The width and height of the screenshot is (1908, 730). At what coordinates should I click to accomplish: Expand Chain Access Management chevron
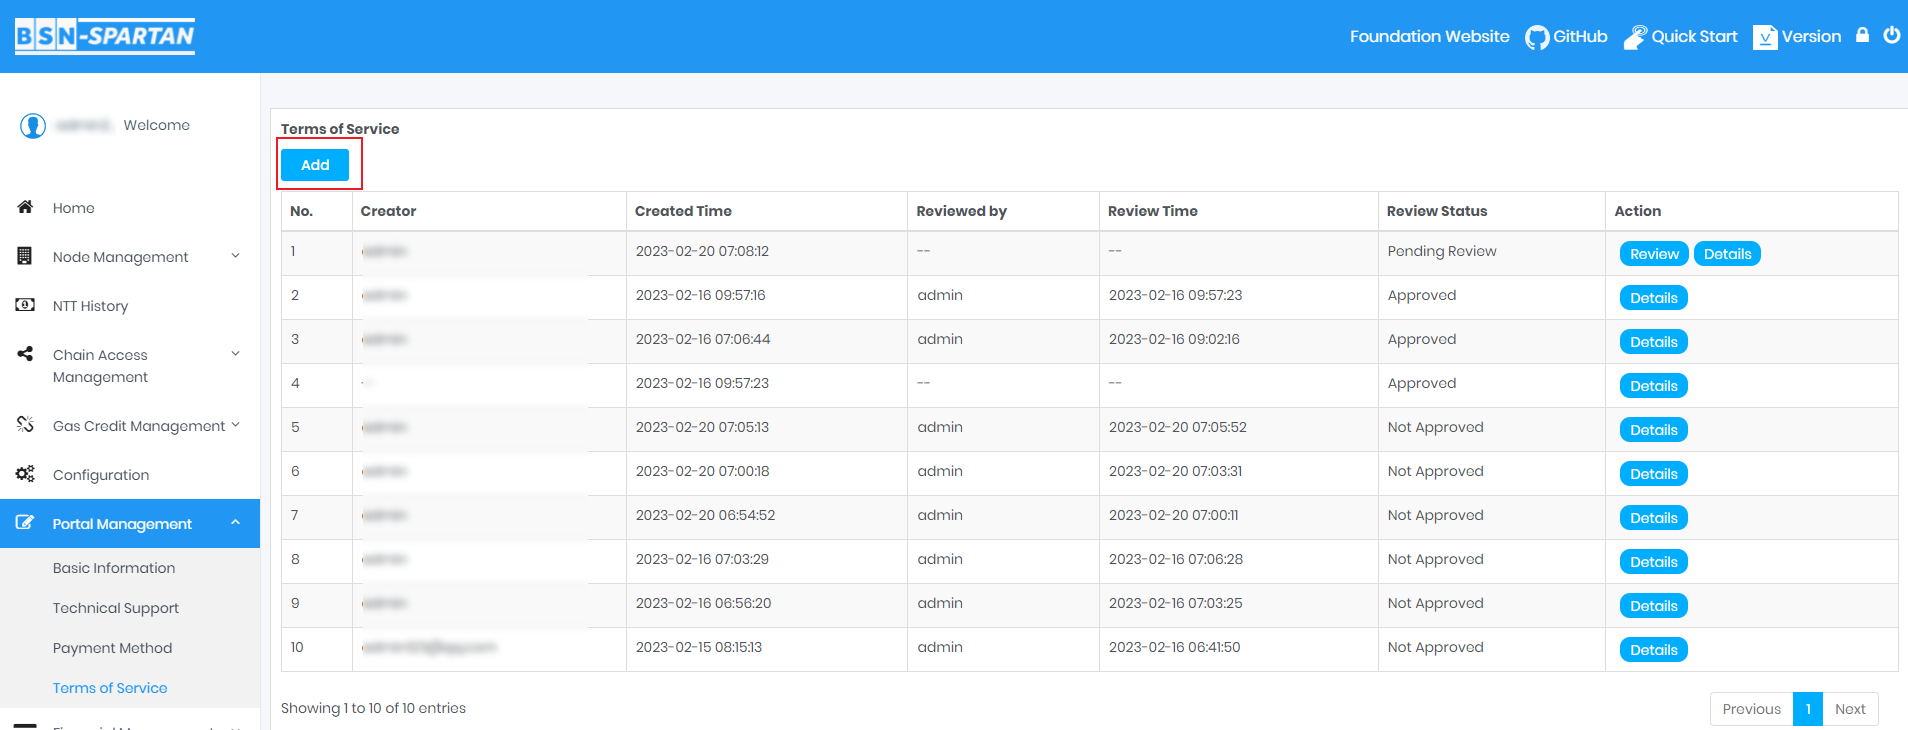point(236,354)
